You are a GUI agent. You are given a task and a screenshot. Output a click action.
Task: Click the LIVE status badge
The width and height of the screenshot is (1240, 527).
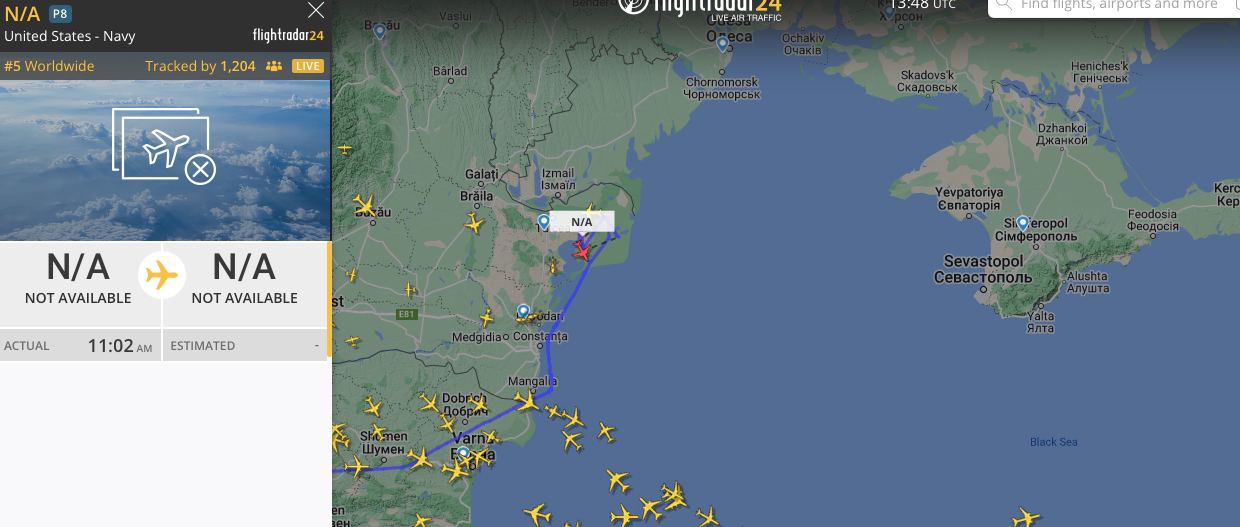308,66
